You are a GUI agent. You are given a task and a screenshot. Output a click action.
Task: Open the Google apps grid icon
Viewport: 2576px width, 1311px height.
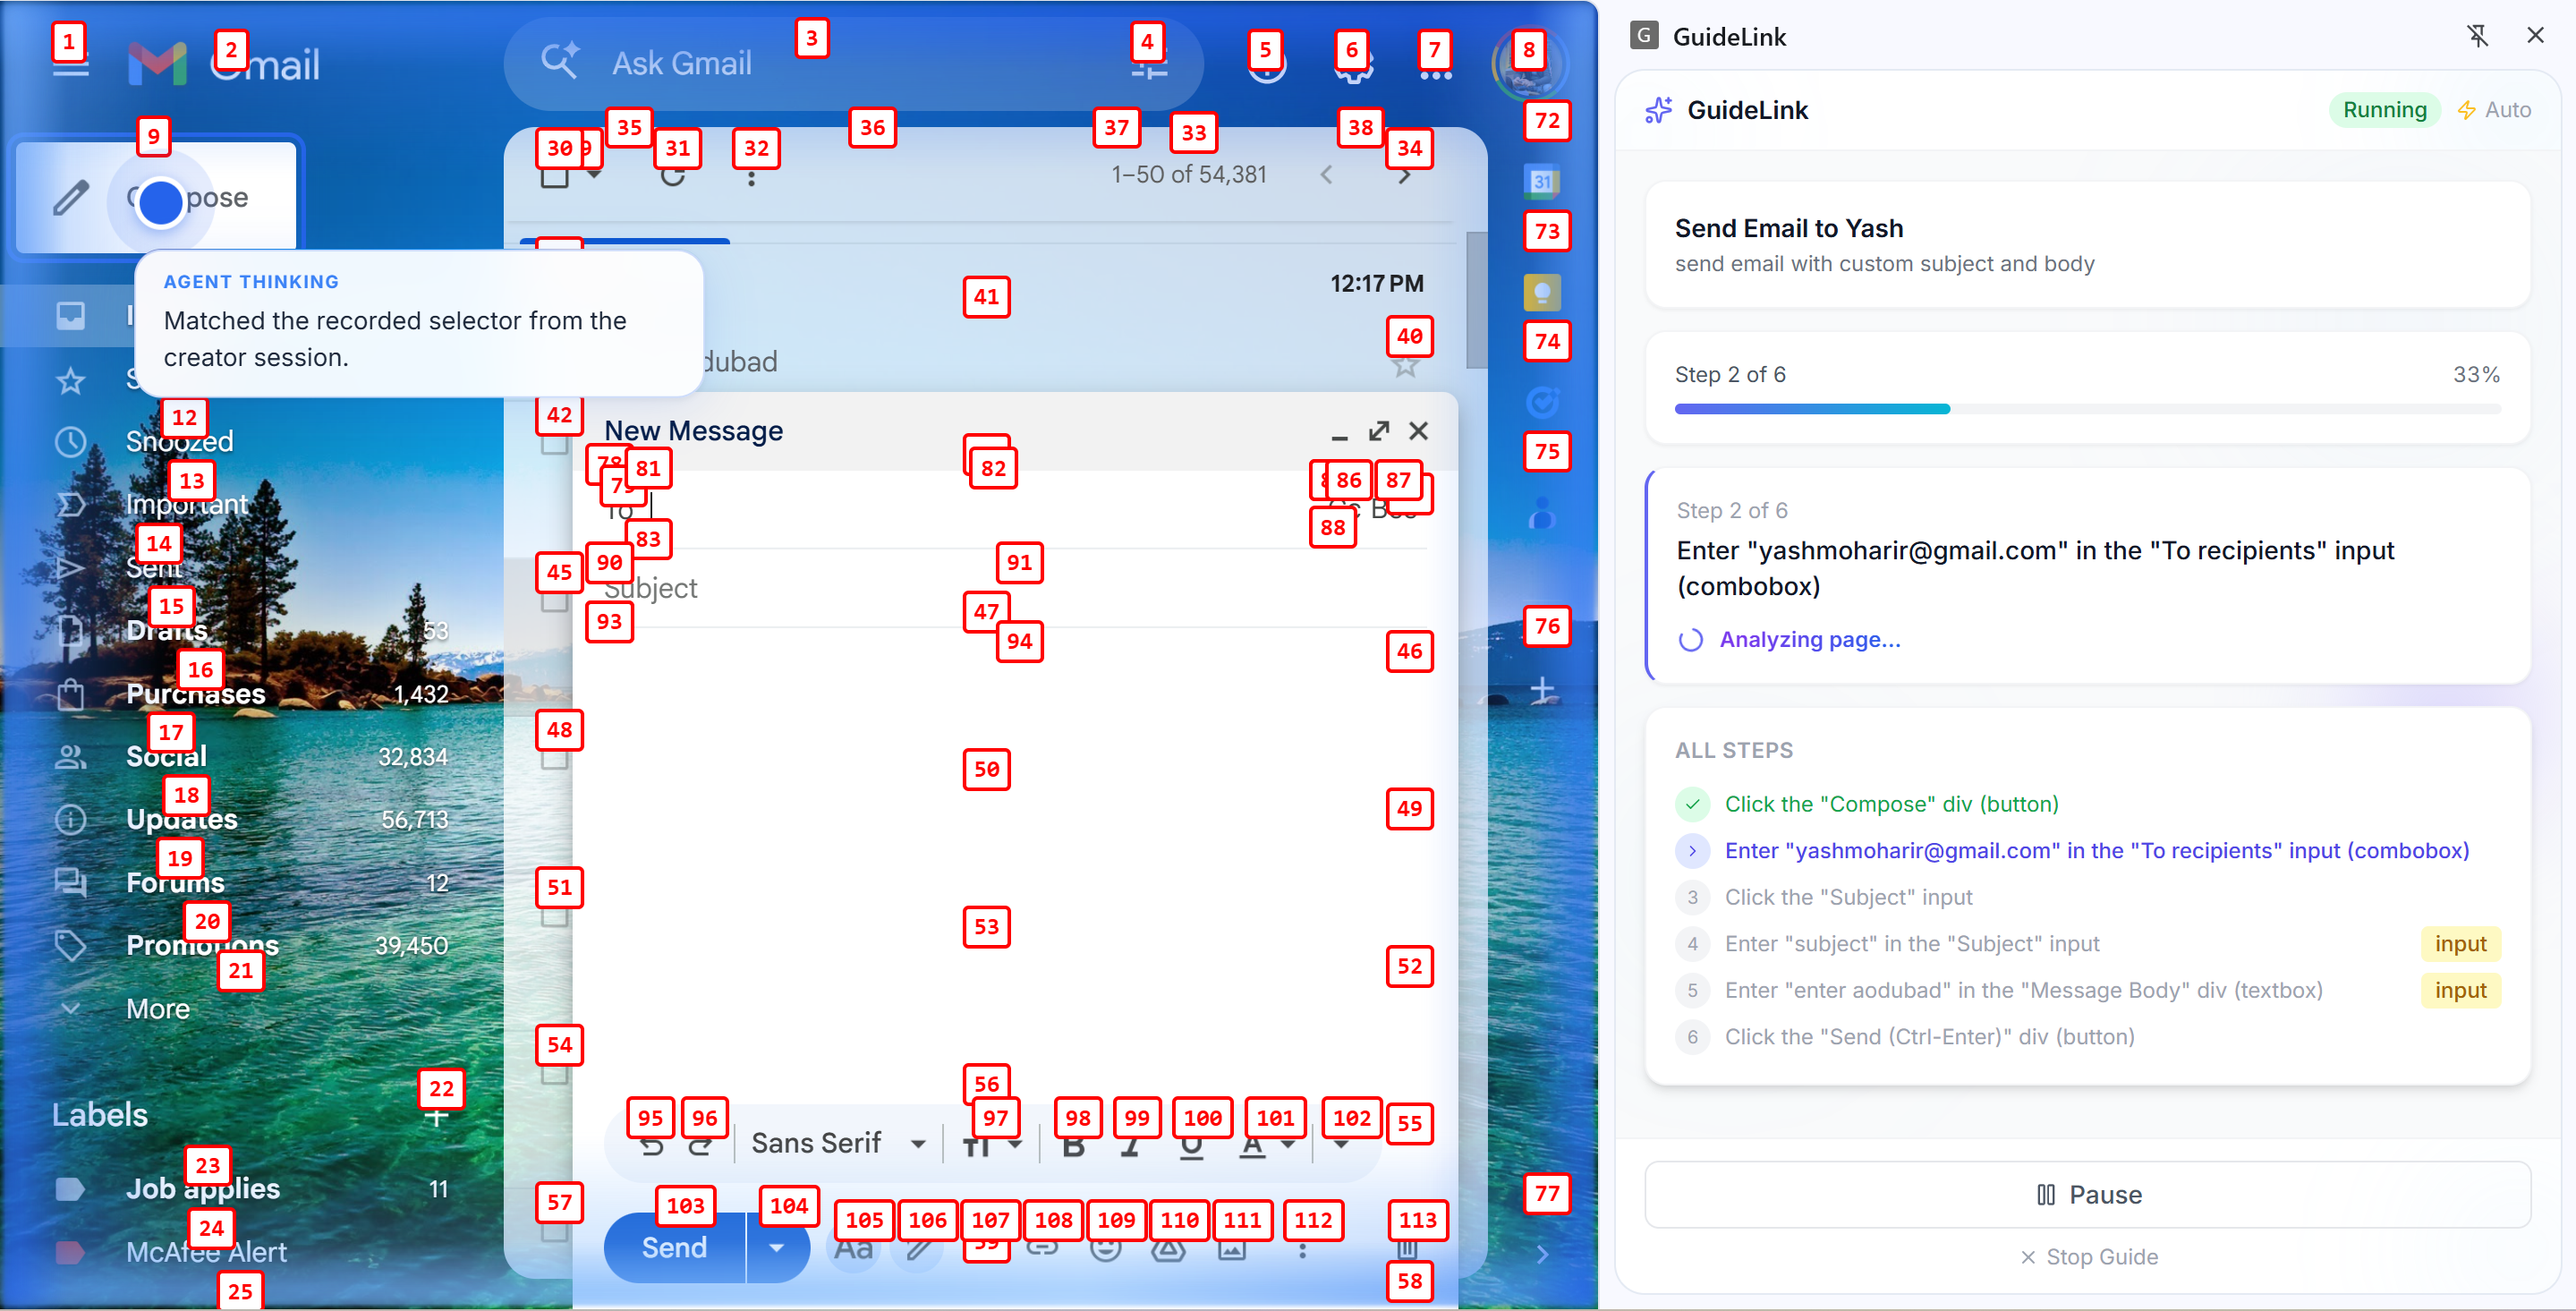point(1435,65)
